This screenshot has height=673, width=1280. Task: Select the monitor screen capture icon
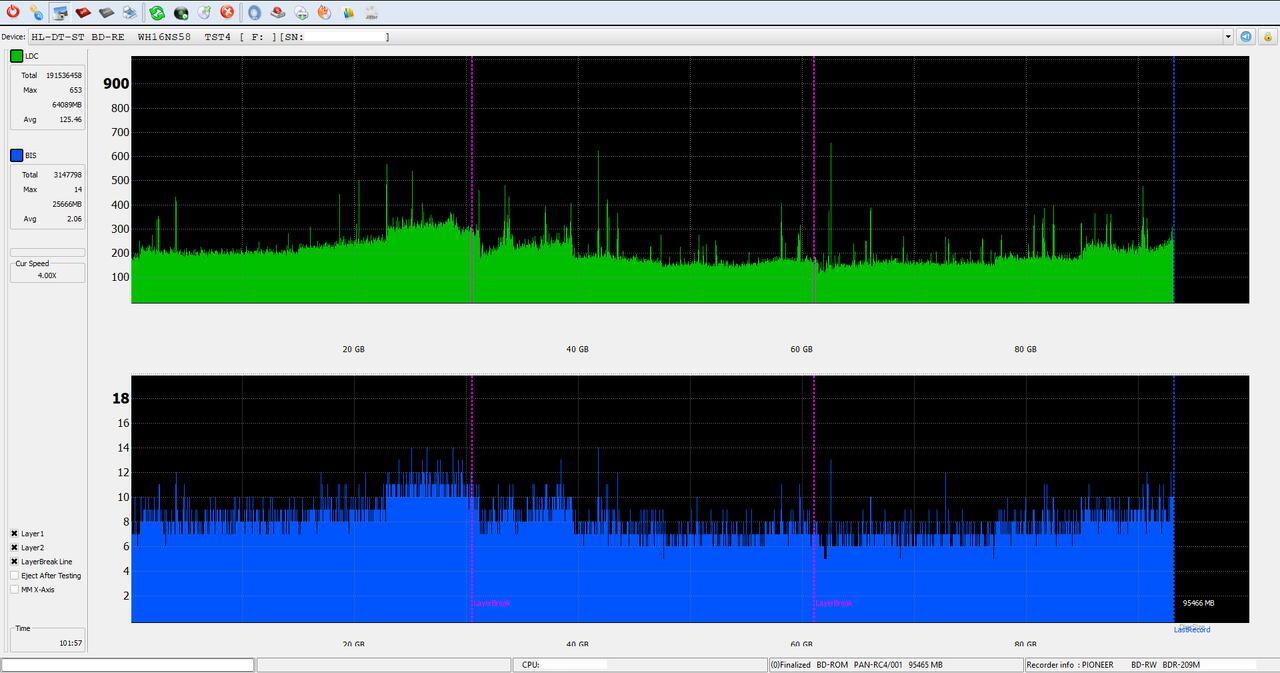click(60, 12)
